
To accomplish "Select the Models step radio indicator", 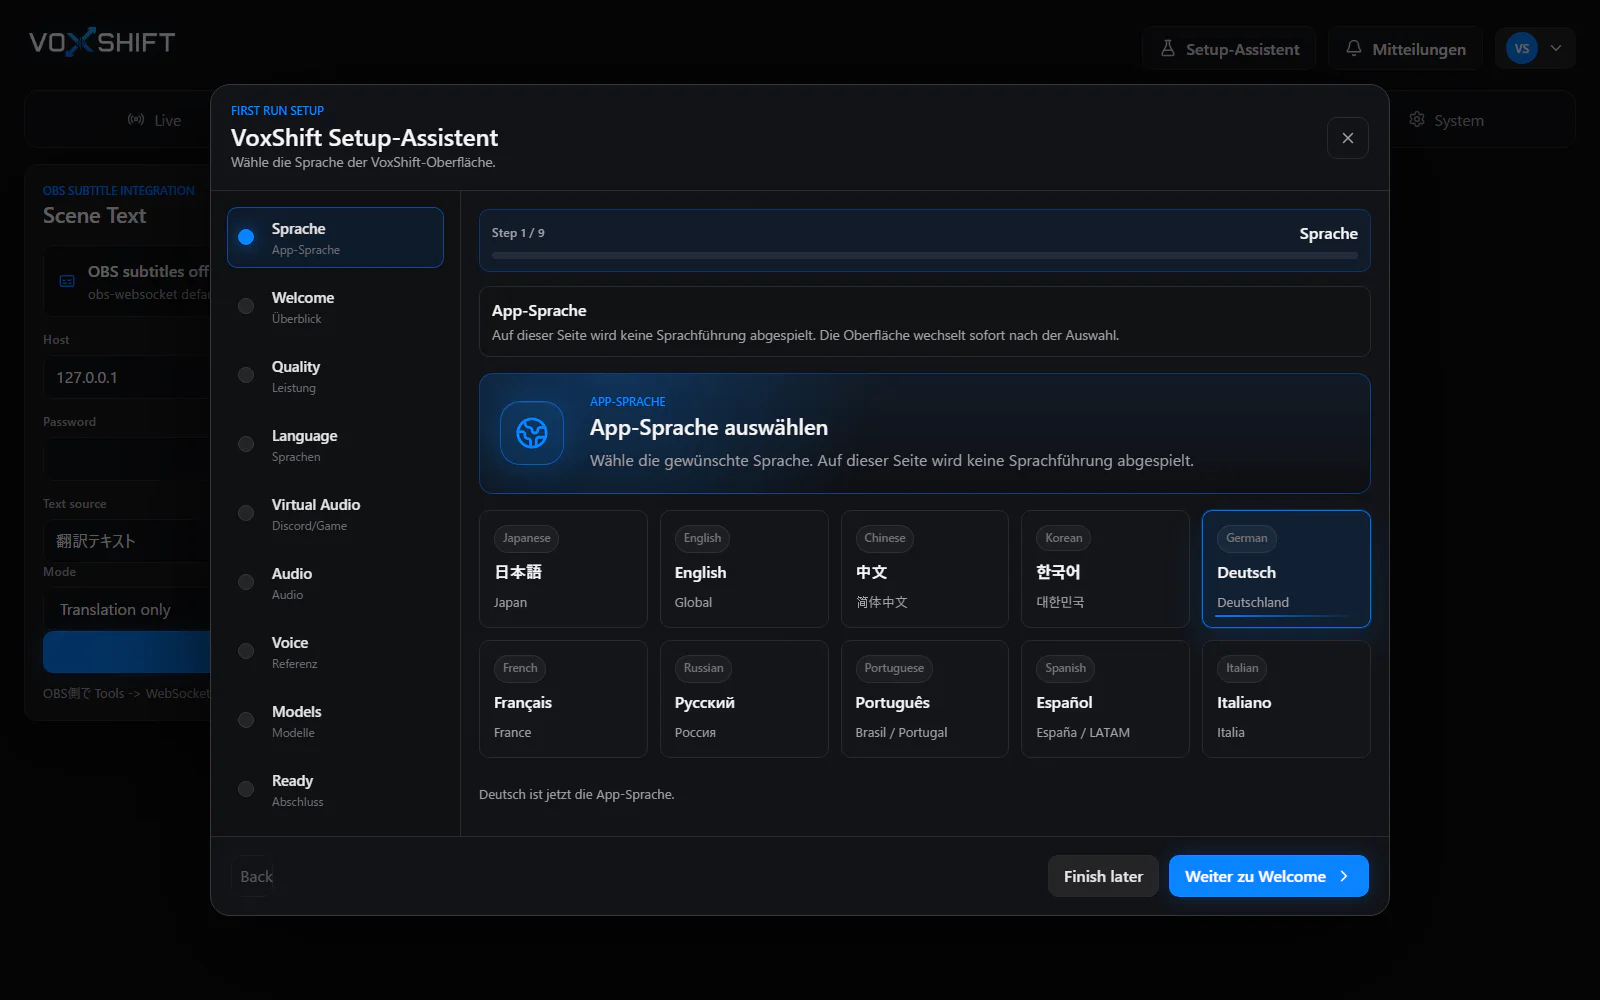I will 246,720.
